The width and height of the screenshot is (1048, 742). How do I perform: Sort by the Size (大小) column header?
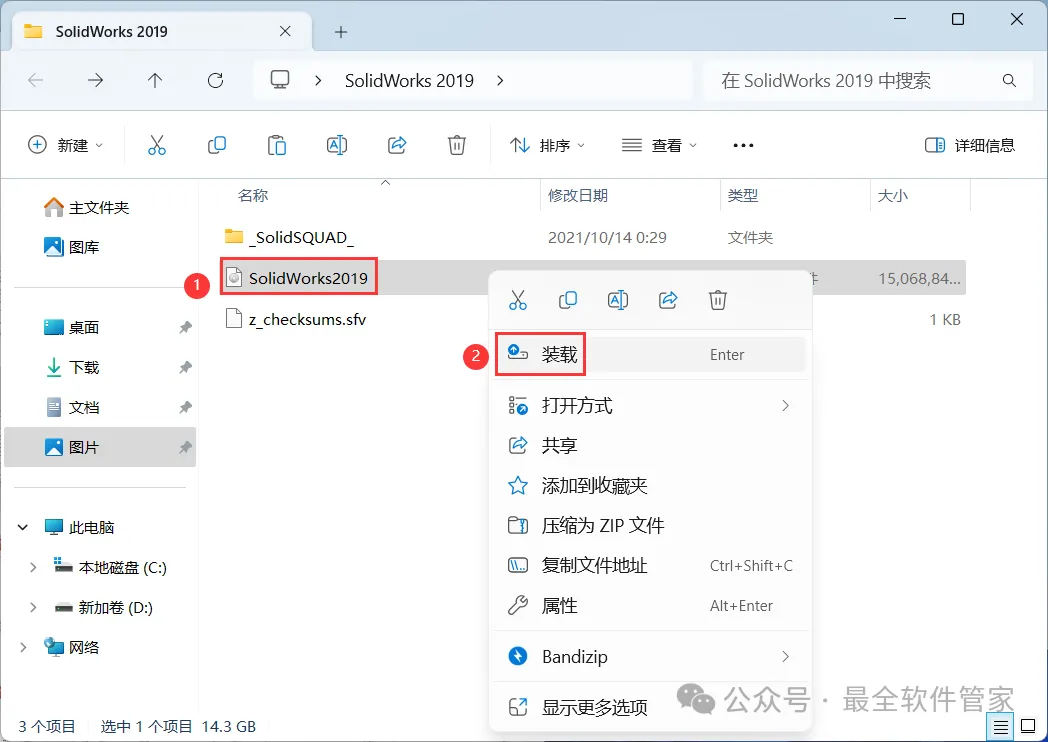[x=892, y=195]
